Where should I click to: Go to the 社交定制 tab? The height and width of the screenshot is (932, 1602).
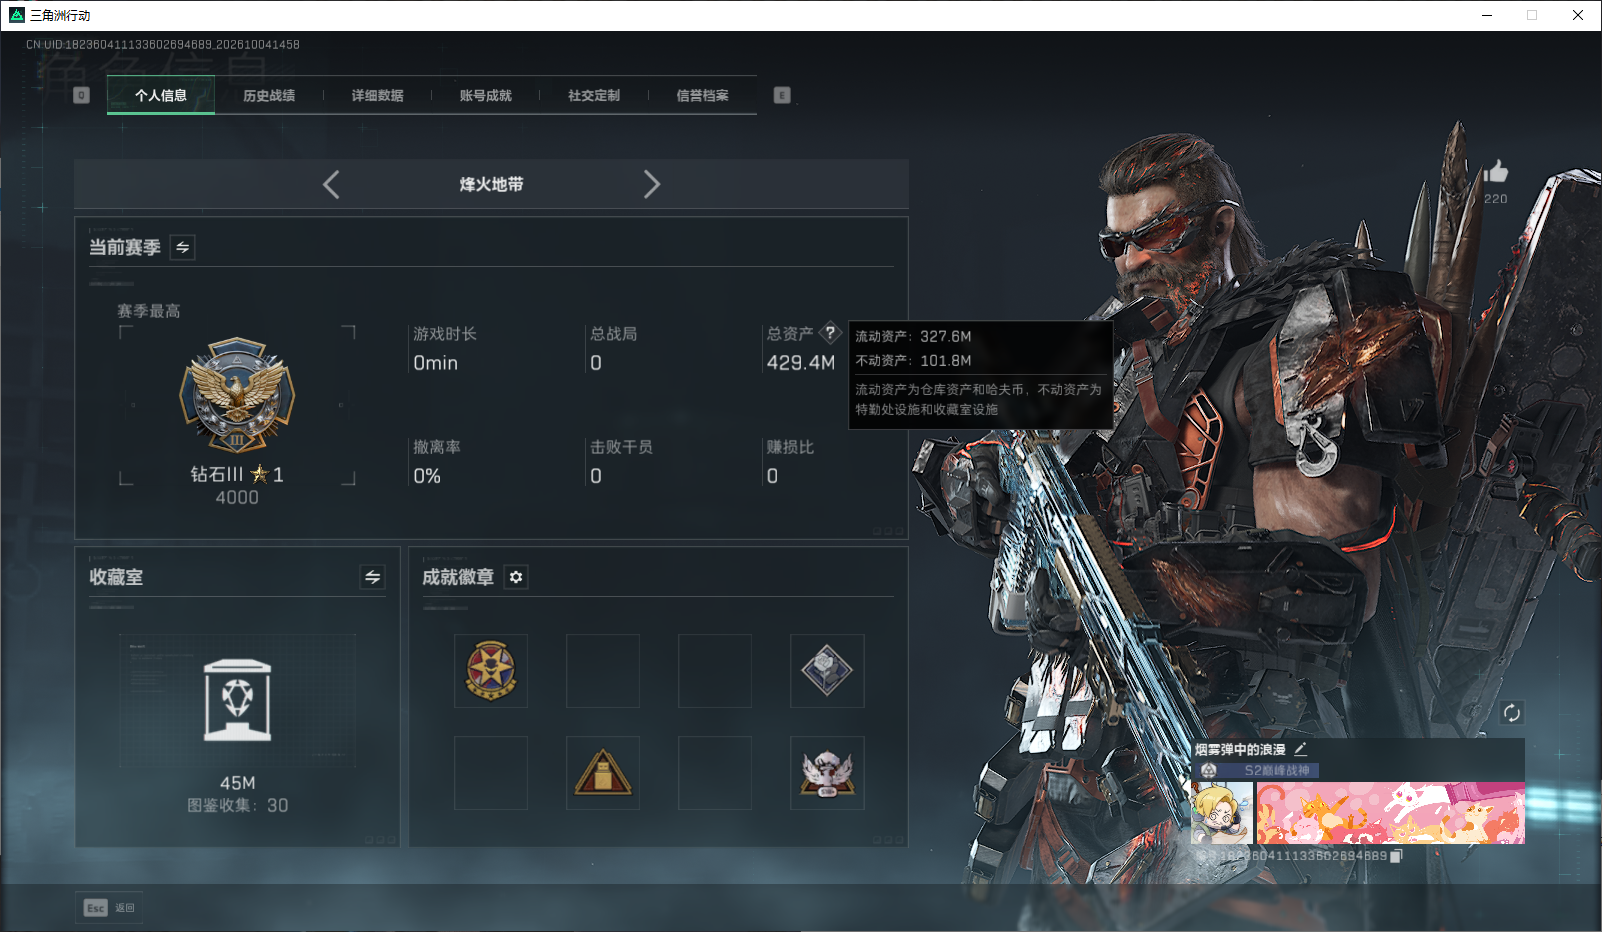tap(594, 95)
